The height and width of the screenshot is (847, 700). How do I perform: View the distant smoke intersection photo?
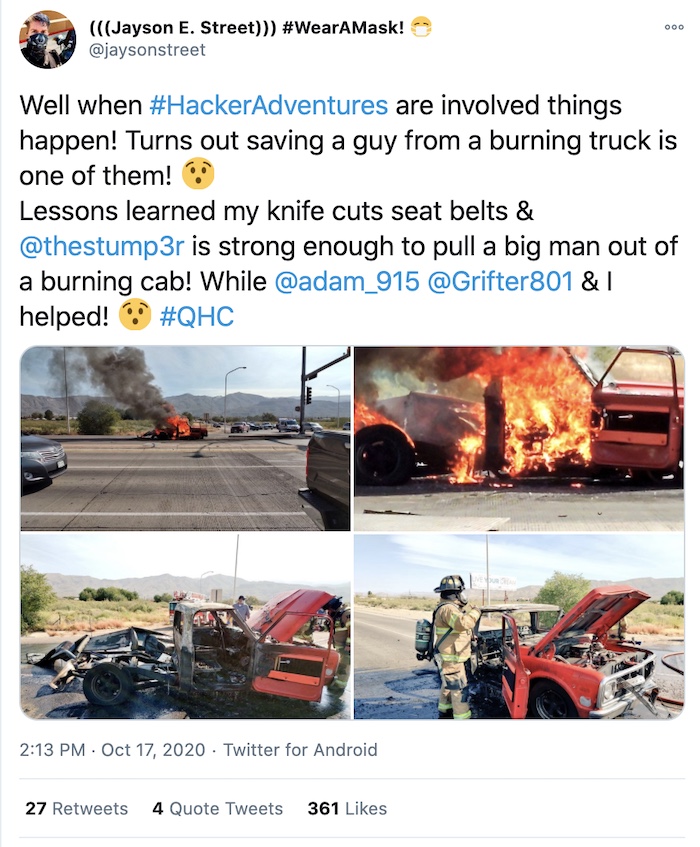point(185,439)
